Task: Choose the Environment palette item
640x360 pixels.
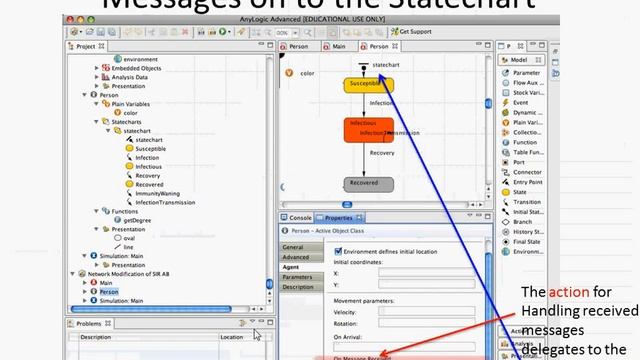Action: coord(523,252)
